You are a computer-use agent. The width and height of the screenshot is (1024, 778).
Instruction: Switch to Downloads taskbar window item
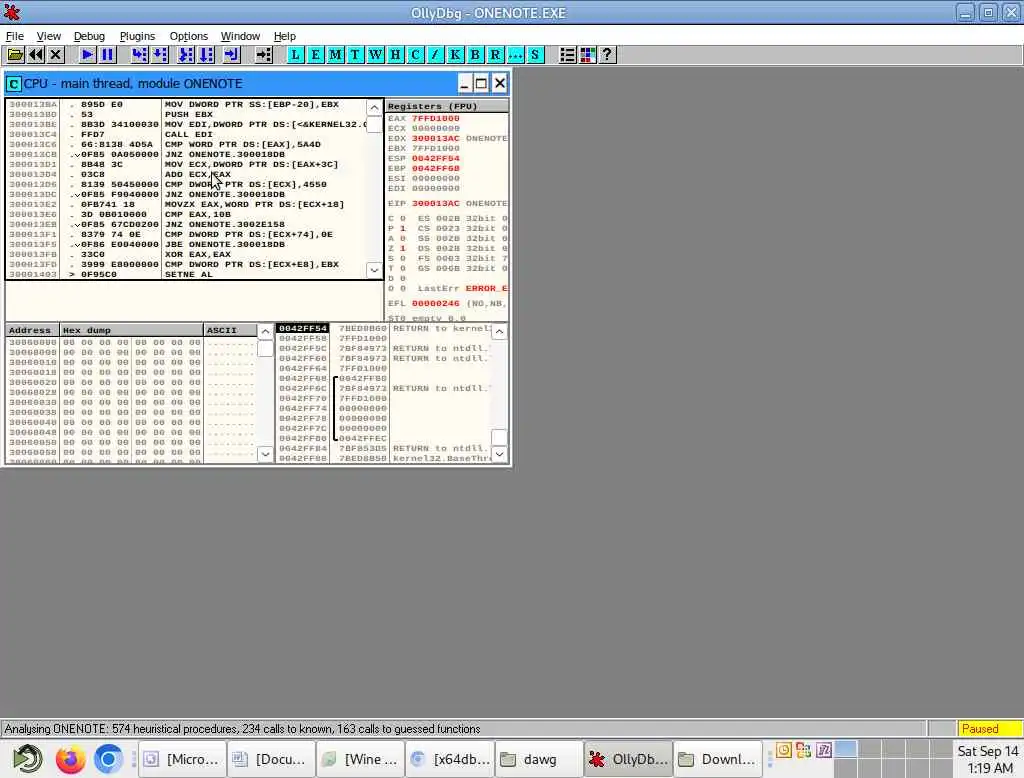[718, 759]
